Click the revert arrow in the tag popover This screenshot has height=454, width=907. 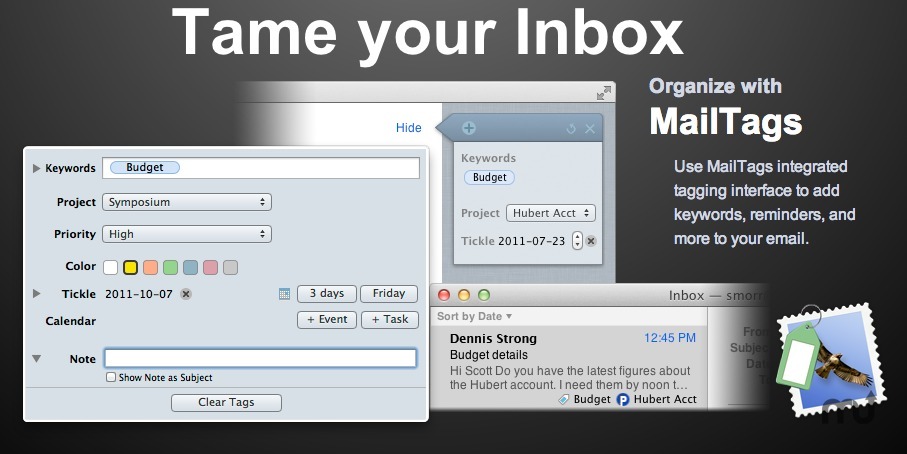[x=571, y=129]
